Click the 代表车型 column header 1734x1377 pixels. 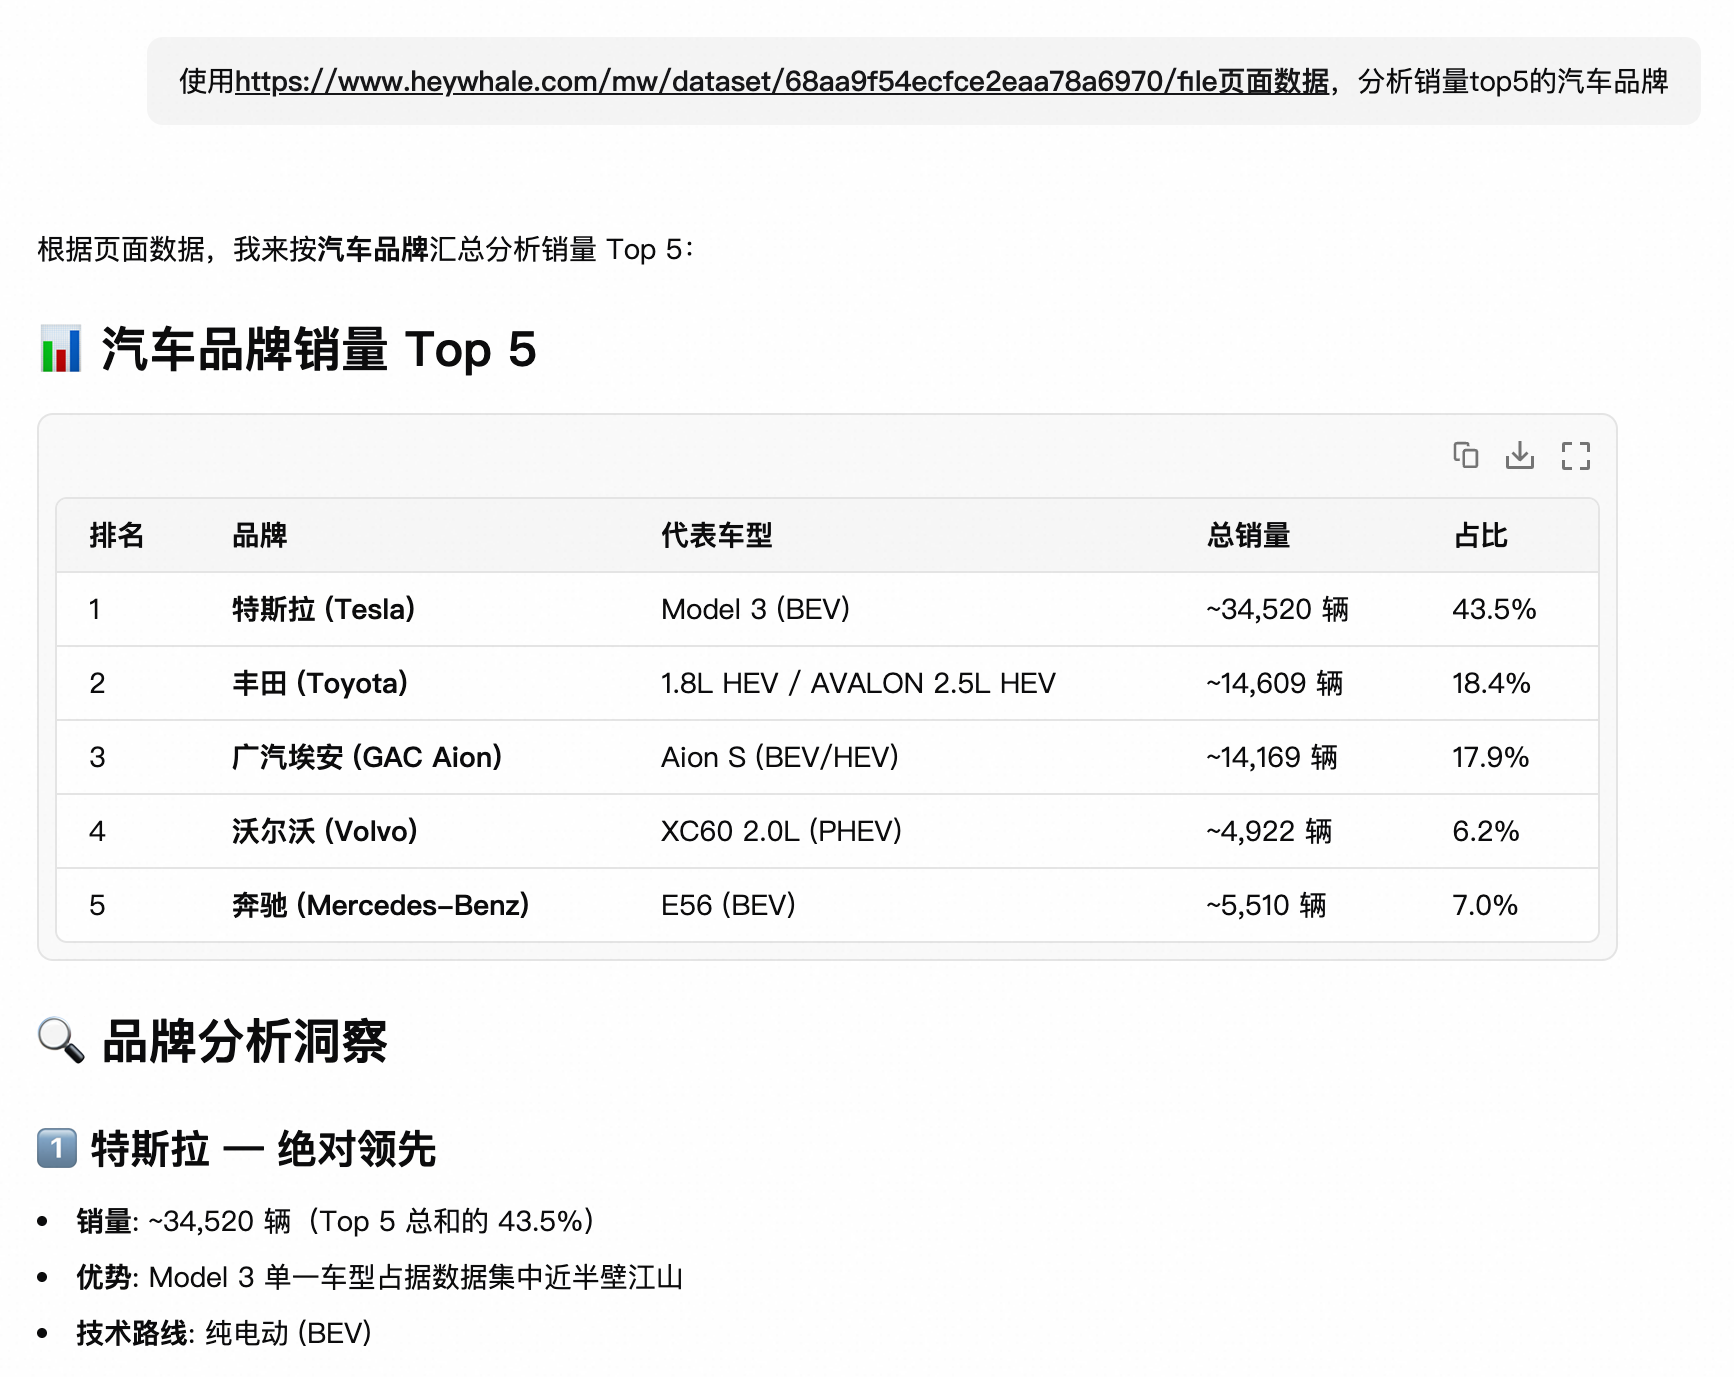pyautogui.click(x=717, y=535)
